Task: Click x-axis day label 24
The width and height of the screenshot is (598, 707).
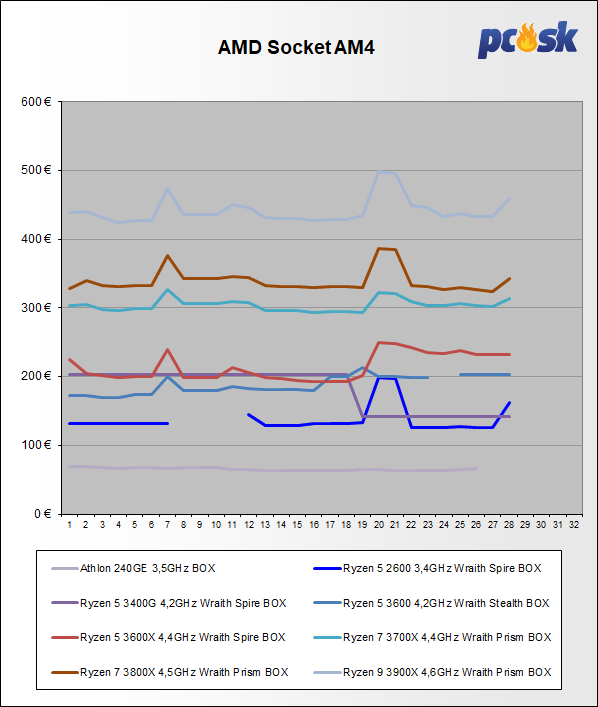Action: coord(444,525)
